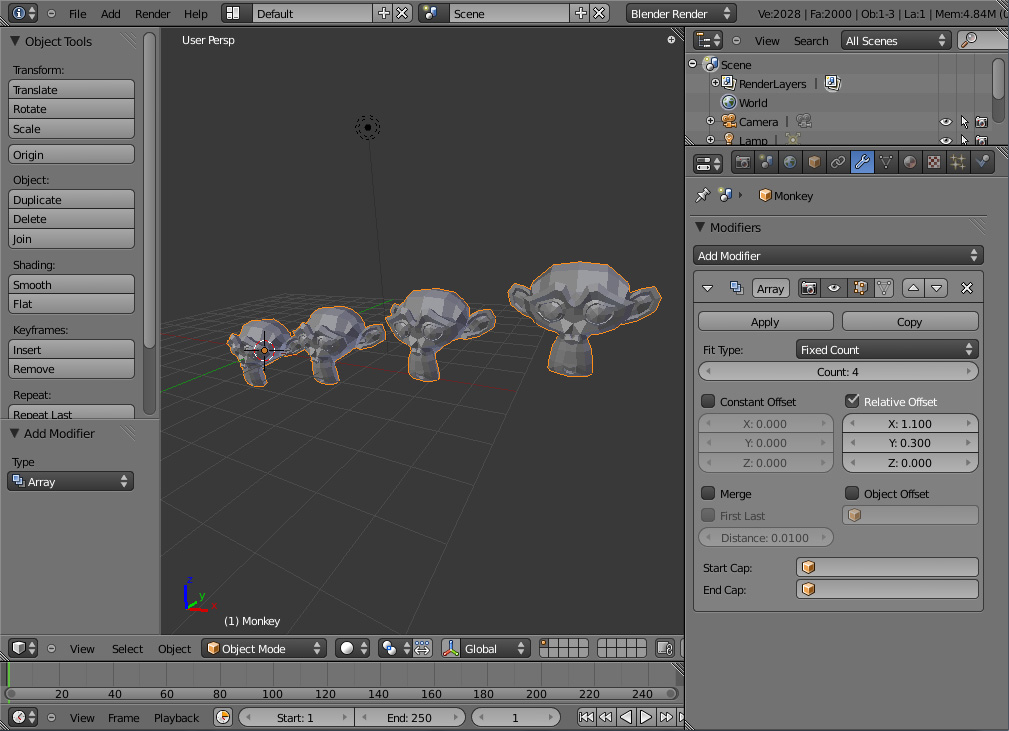Toggle Array modifier viewport visibility eye

(x=833, y=288)
